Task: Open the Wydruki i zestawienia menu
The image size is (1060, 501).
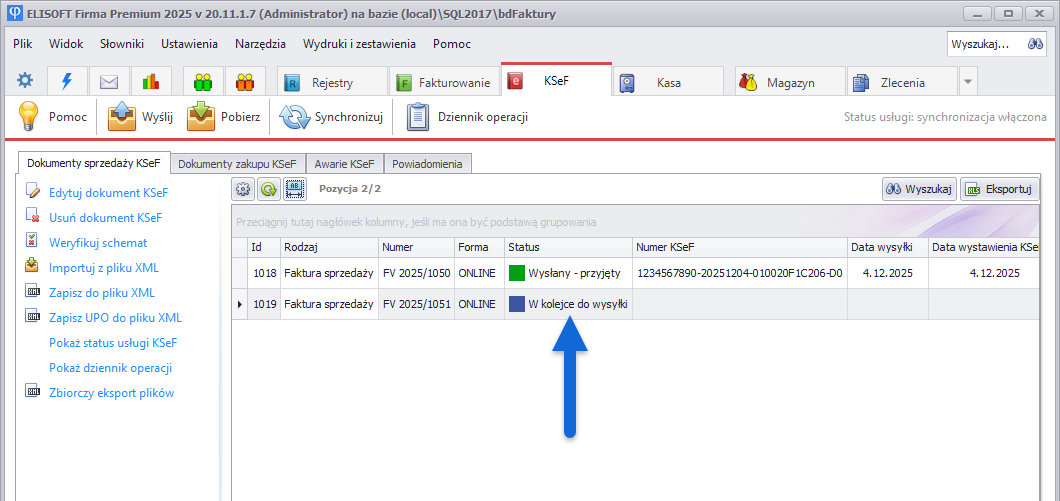Action: (x=359, y=44)
